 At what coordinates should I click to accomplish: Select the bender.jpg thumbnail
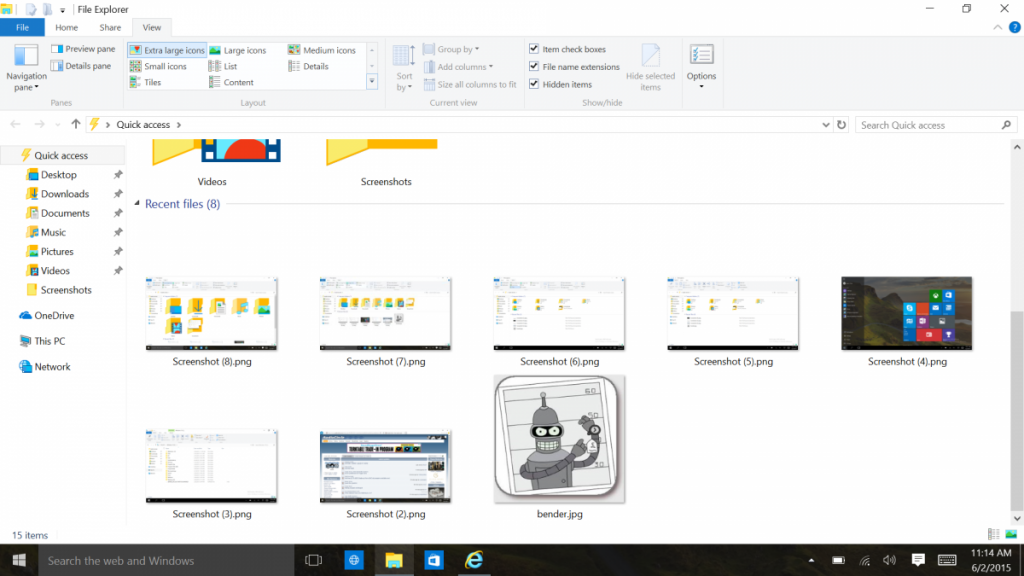(560, 439)
